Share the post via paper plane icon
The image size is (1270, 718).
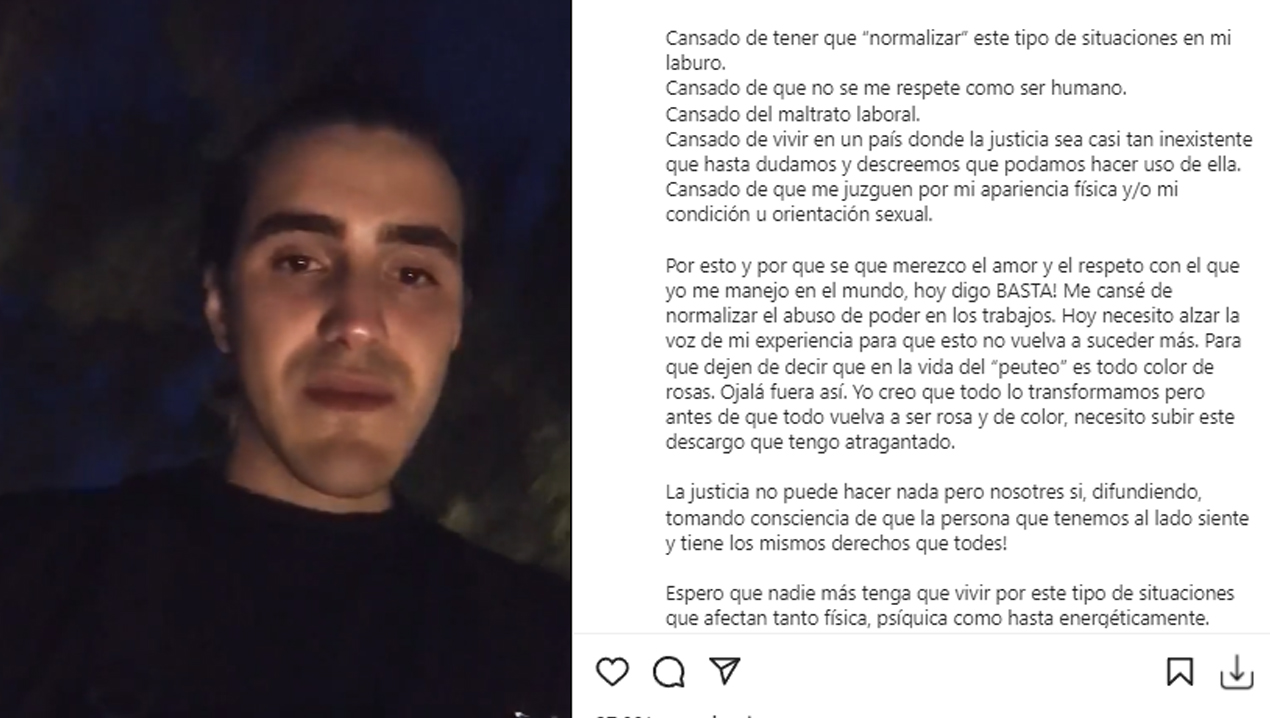click(725, 670)
